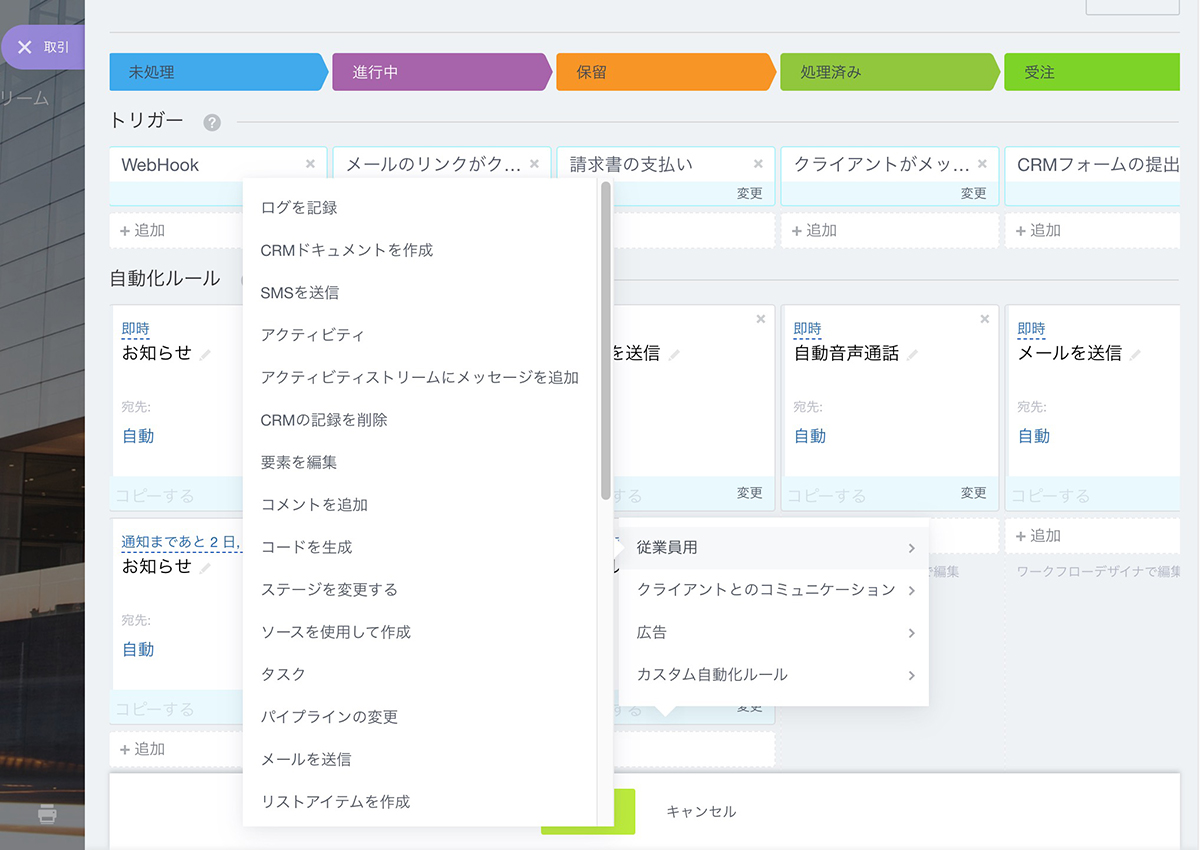Select the 進行中 stage
1200x850 pixels.
click(442, 72)
